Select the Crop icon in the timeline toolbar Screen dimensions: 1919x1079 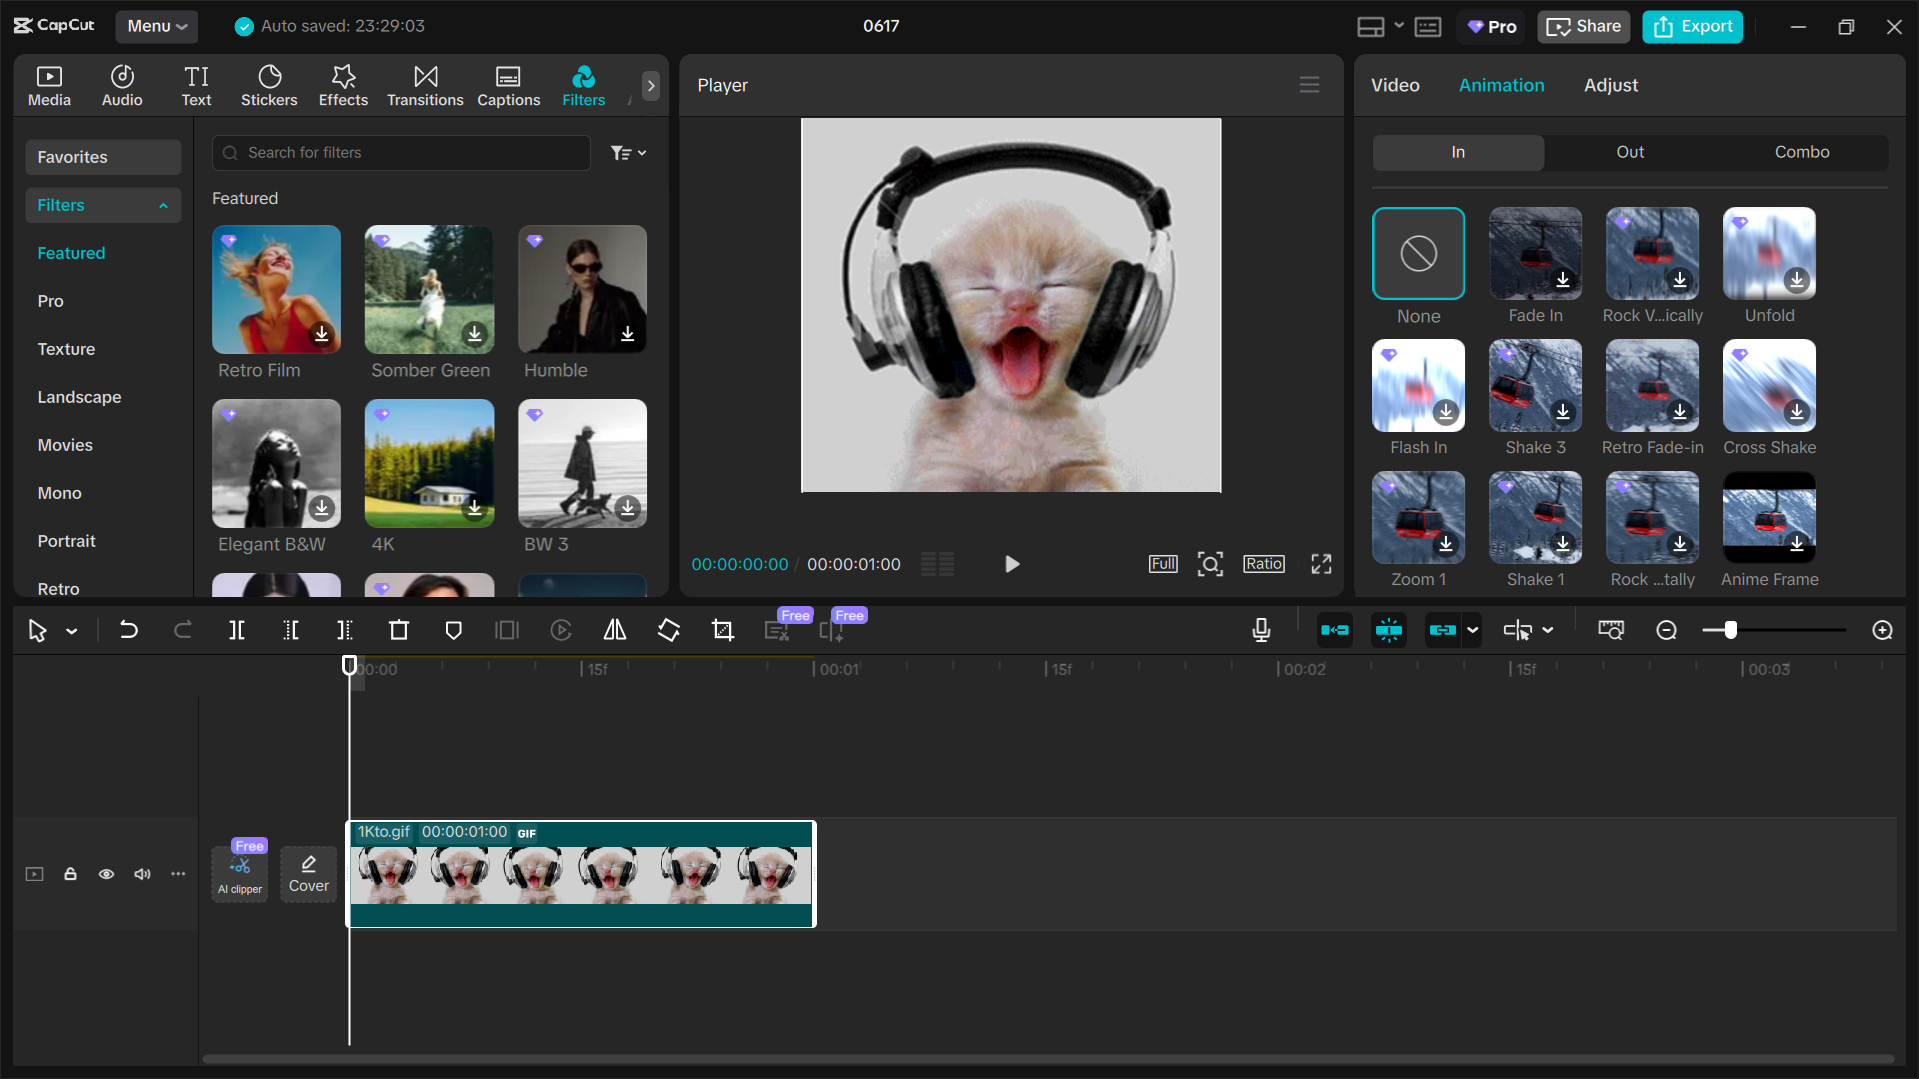coord(722,630)
